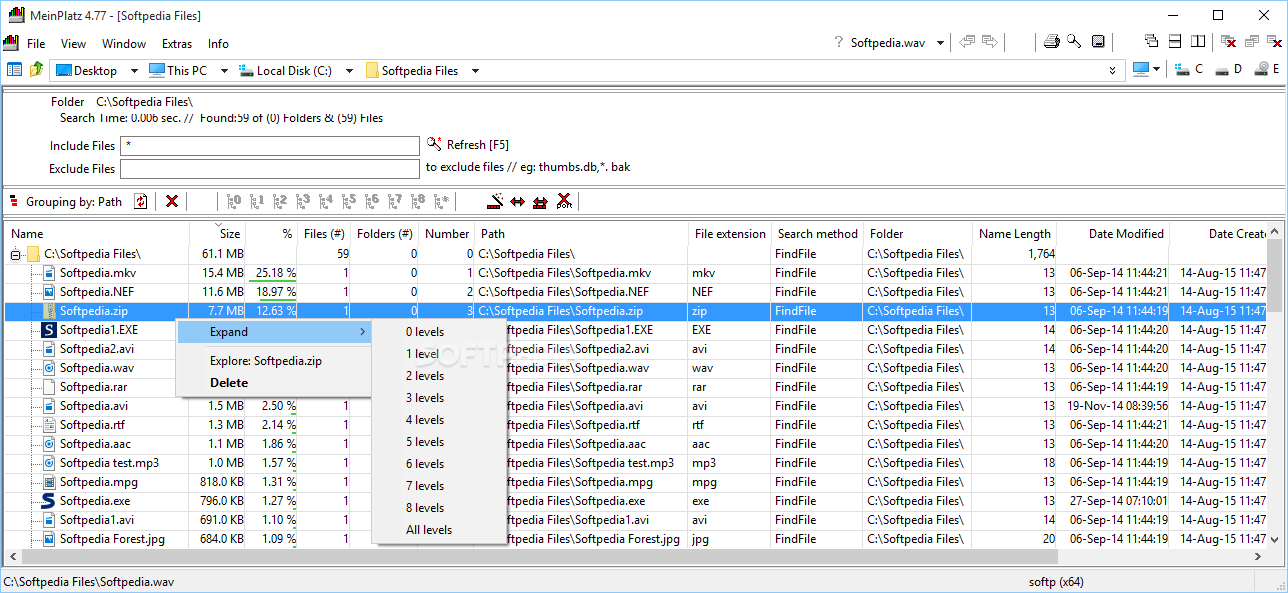Image resolution: width=1288 pixels, height=593 pixels.
Task: Click the next window arrow icon
Action: pyautogui.click(x=990, y=42)
